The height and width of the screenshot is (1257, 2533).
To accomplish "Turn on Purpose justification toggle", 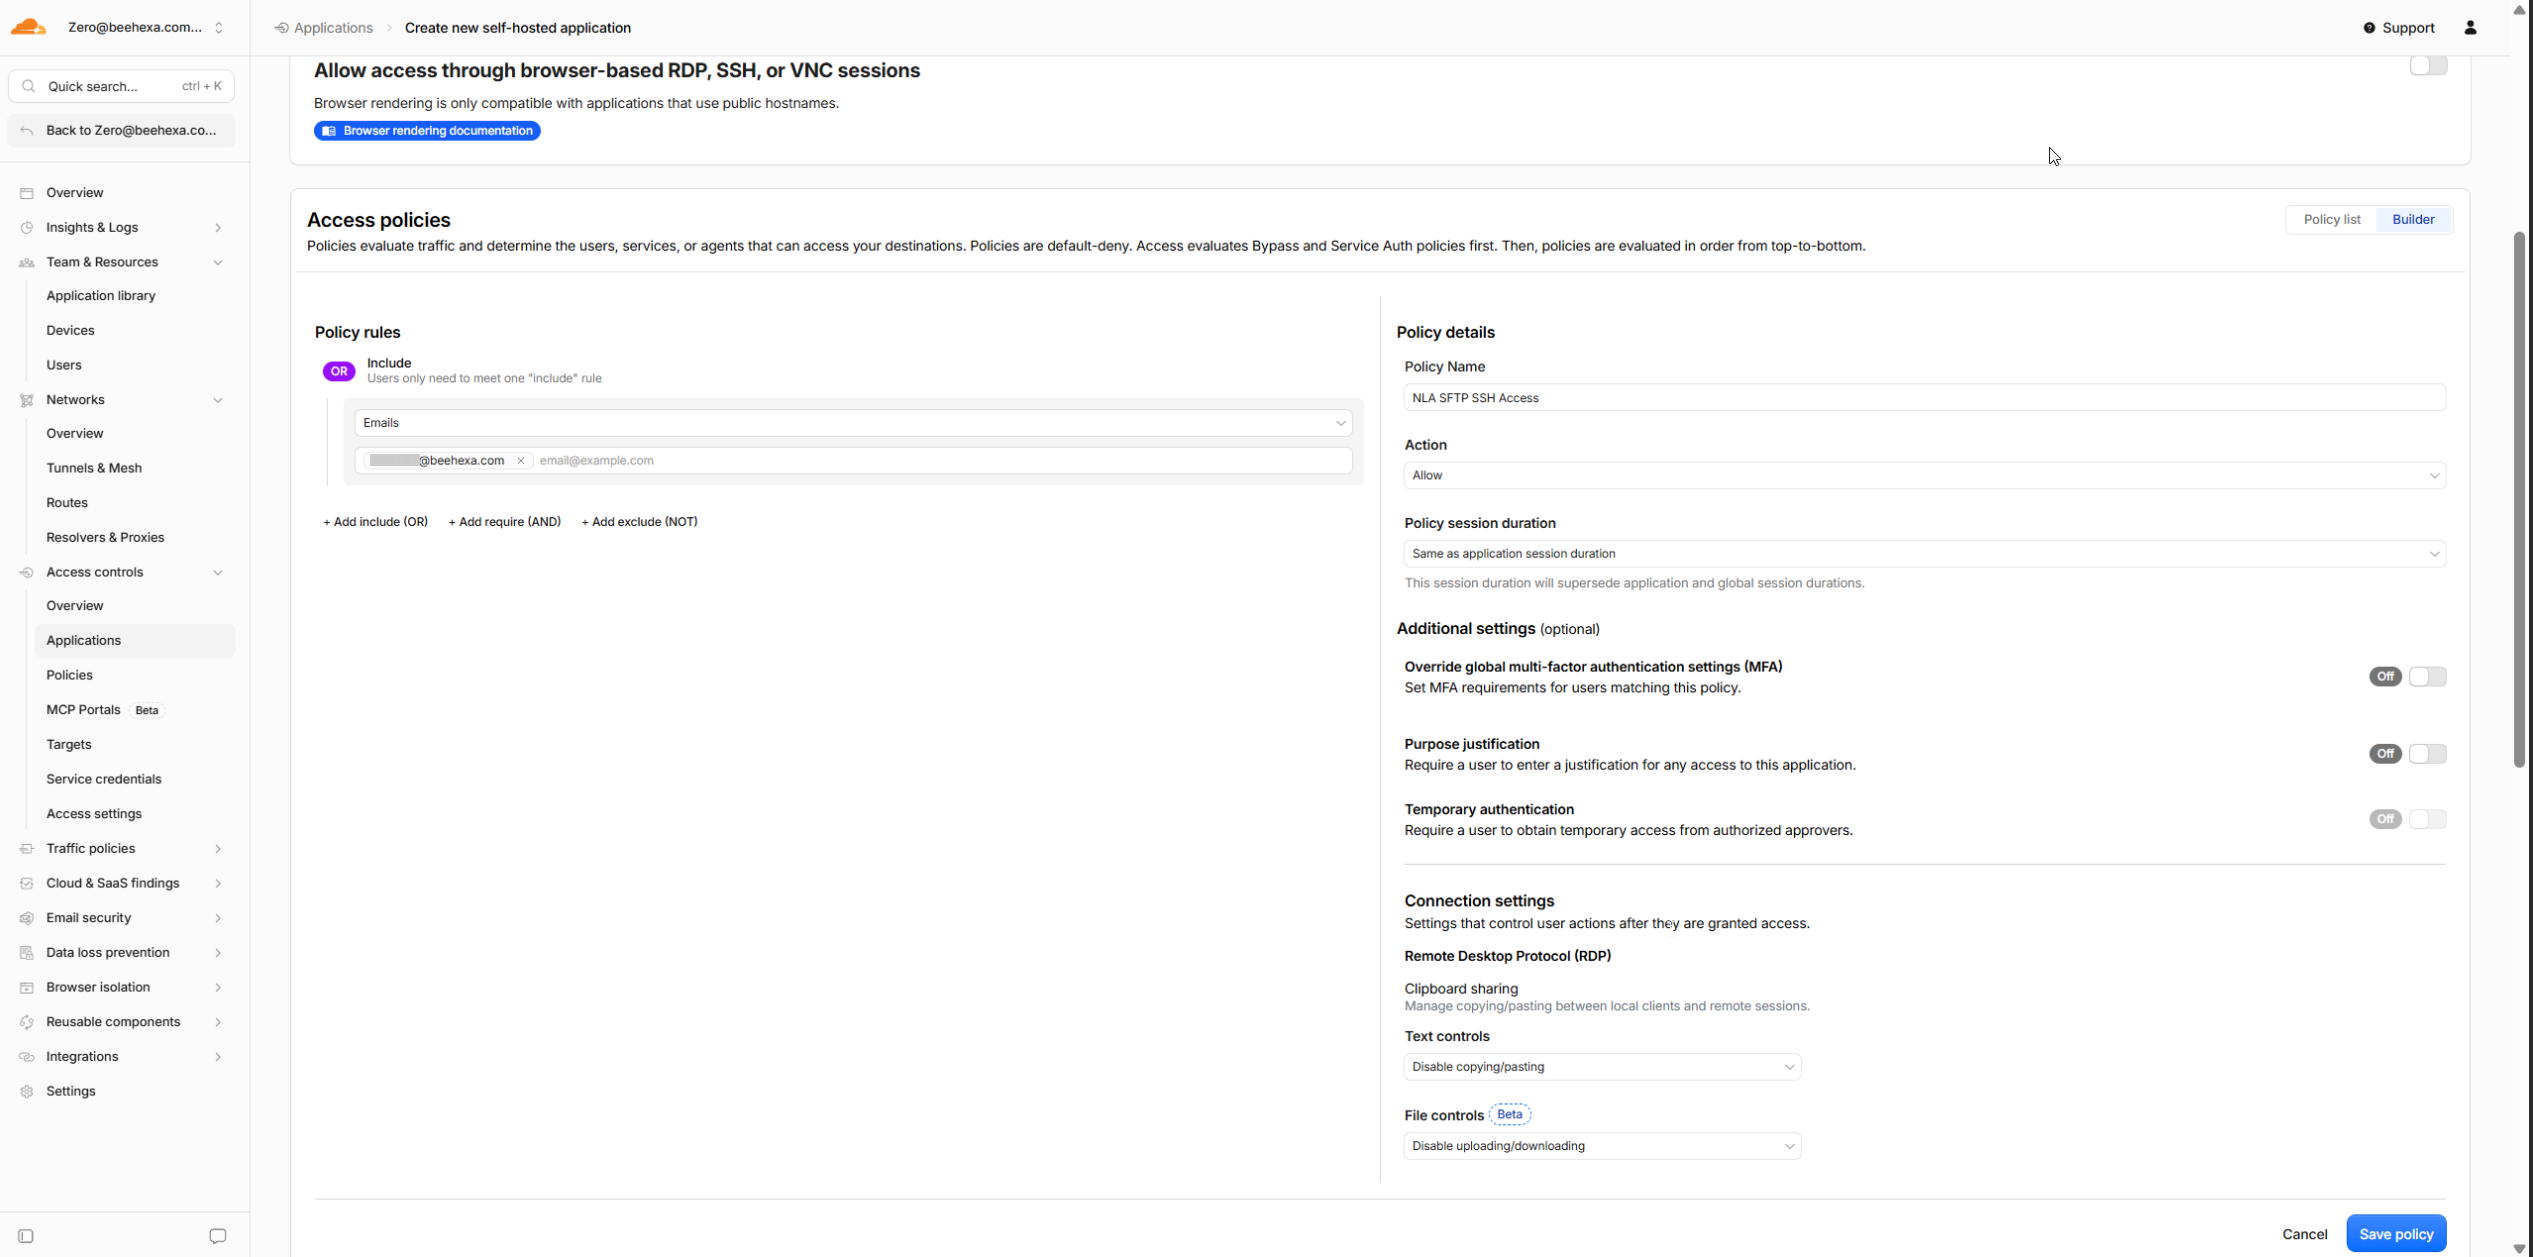I will click(x=2427, y=754).
